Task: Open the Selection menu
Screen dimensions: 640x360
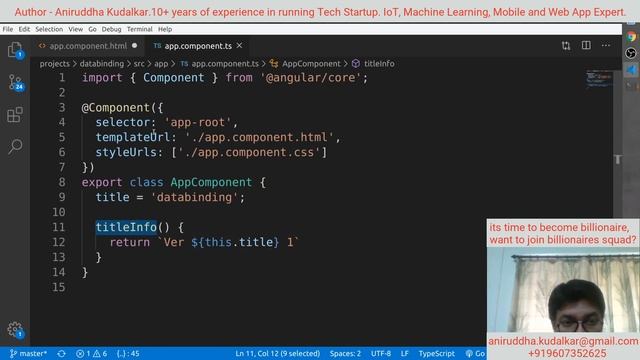Action: point(49,29)
